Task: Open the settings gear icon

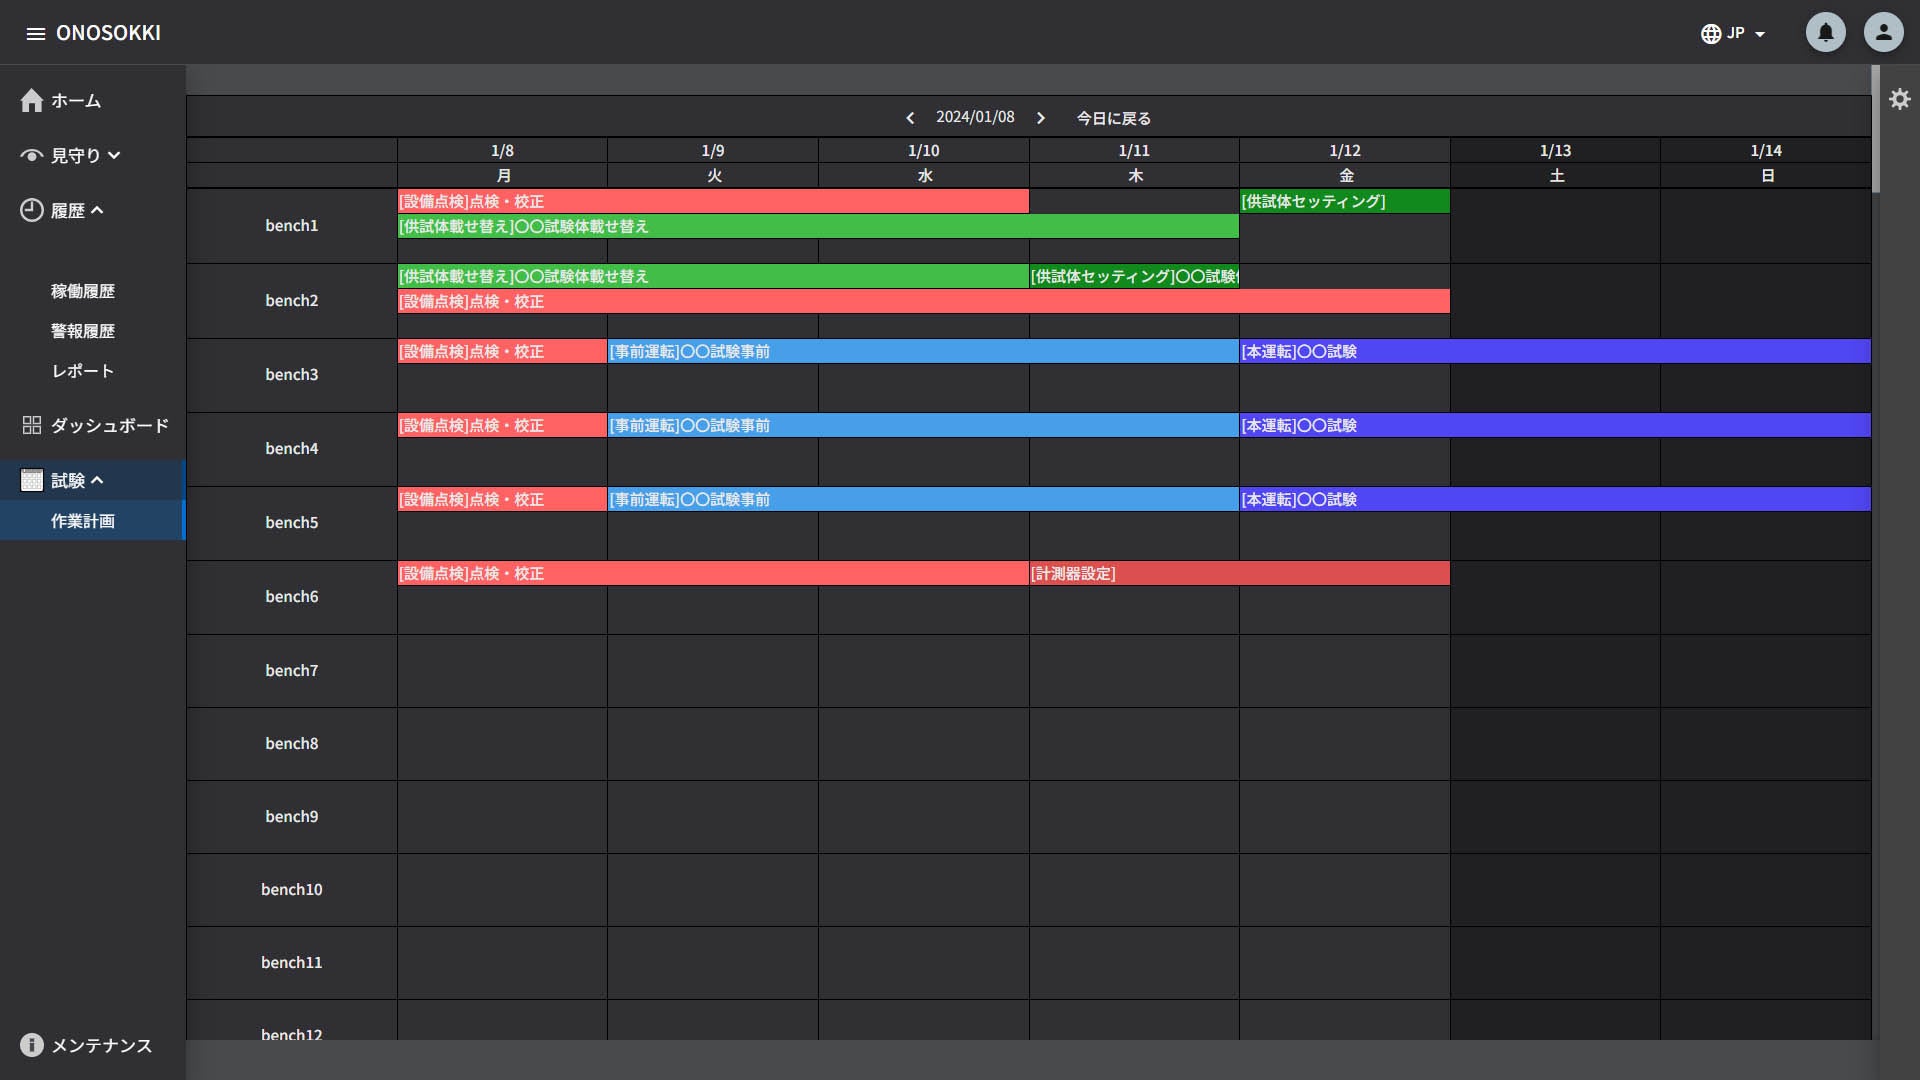Action: [x=1899, y=99]
